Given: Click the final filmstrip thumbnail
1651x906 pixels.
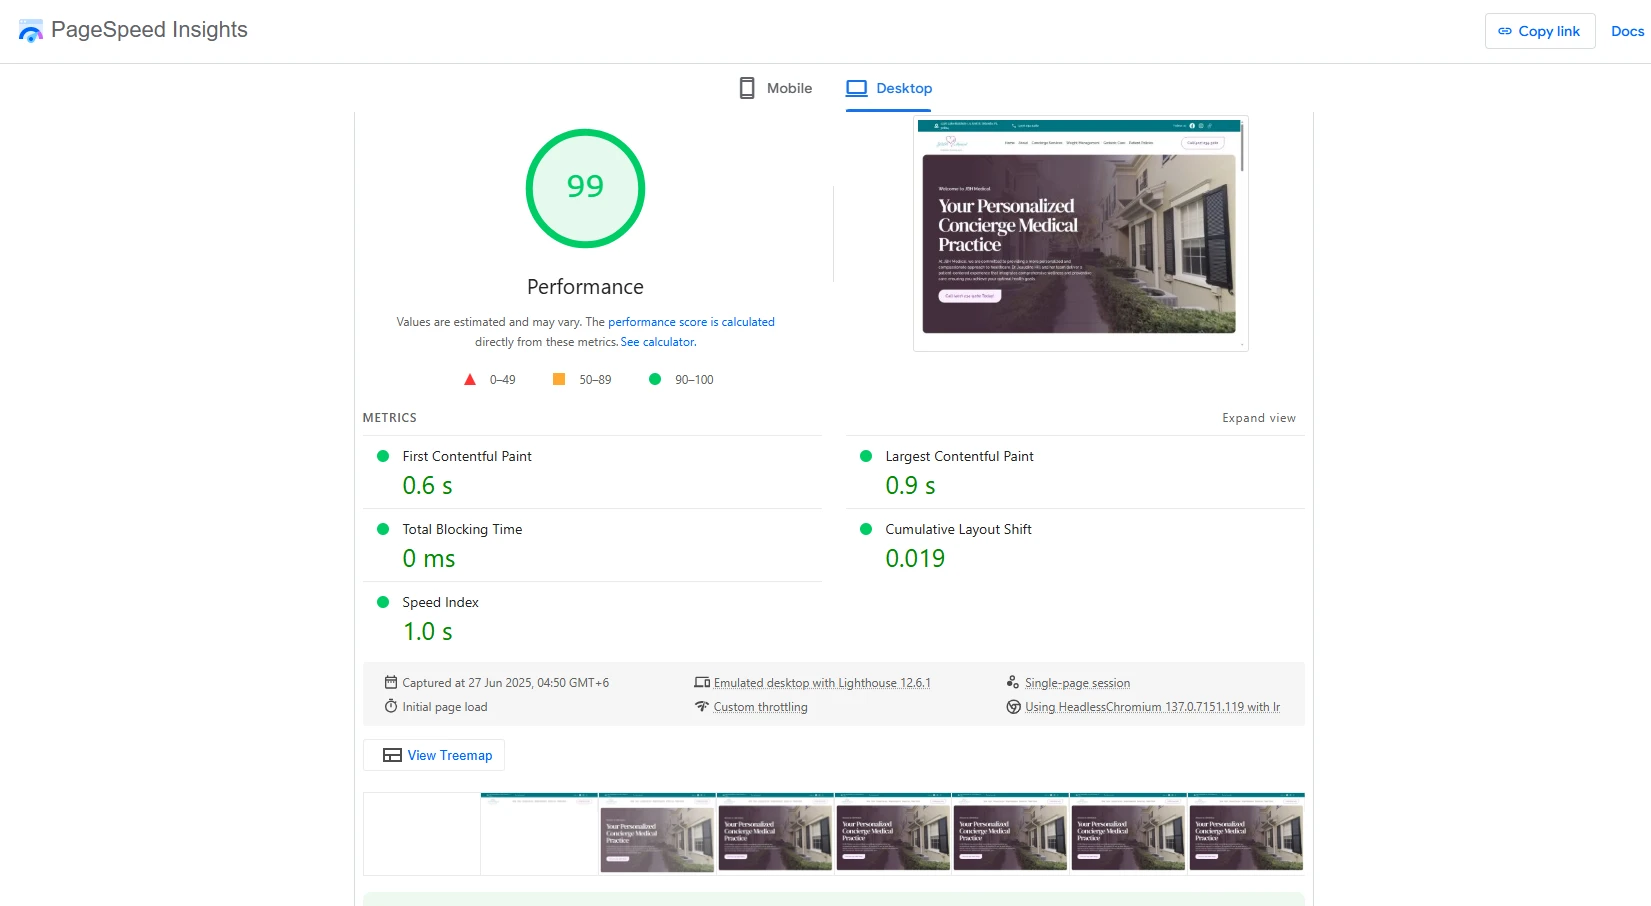Looking at the screenshot, I should point(1246,833).
